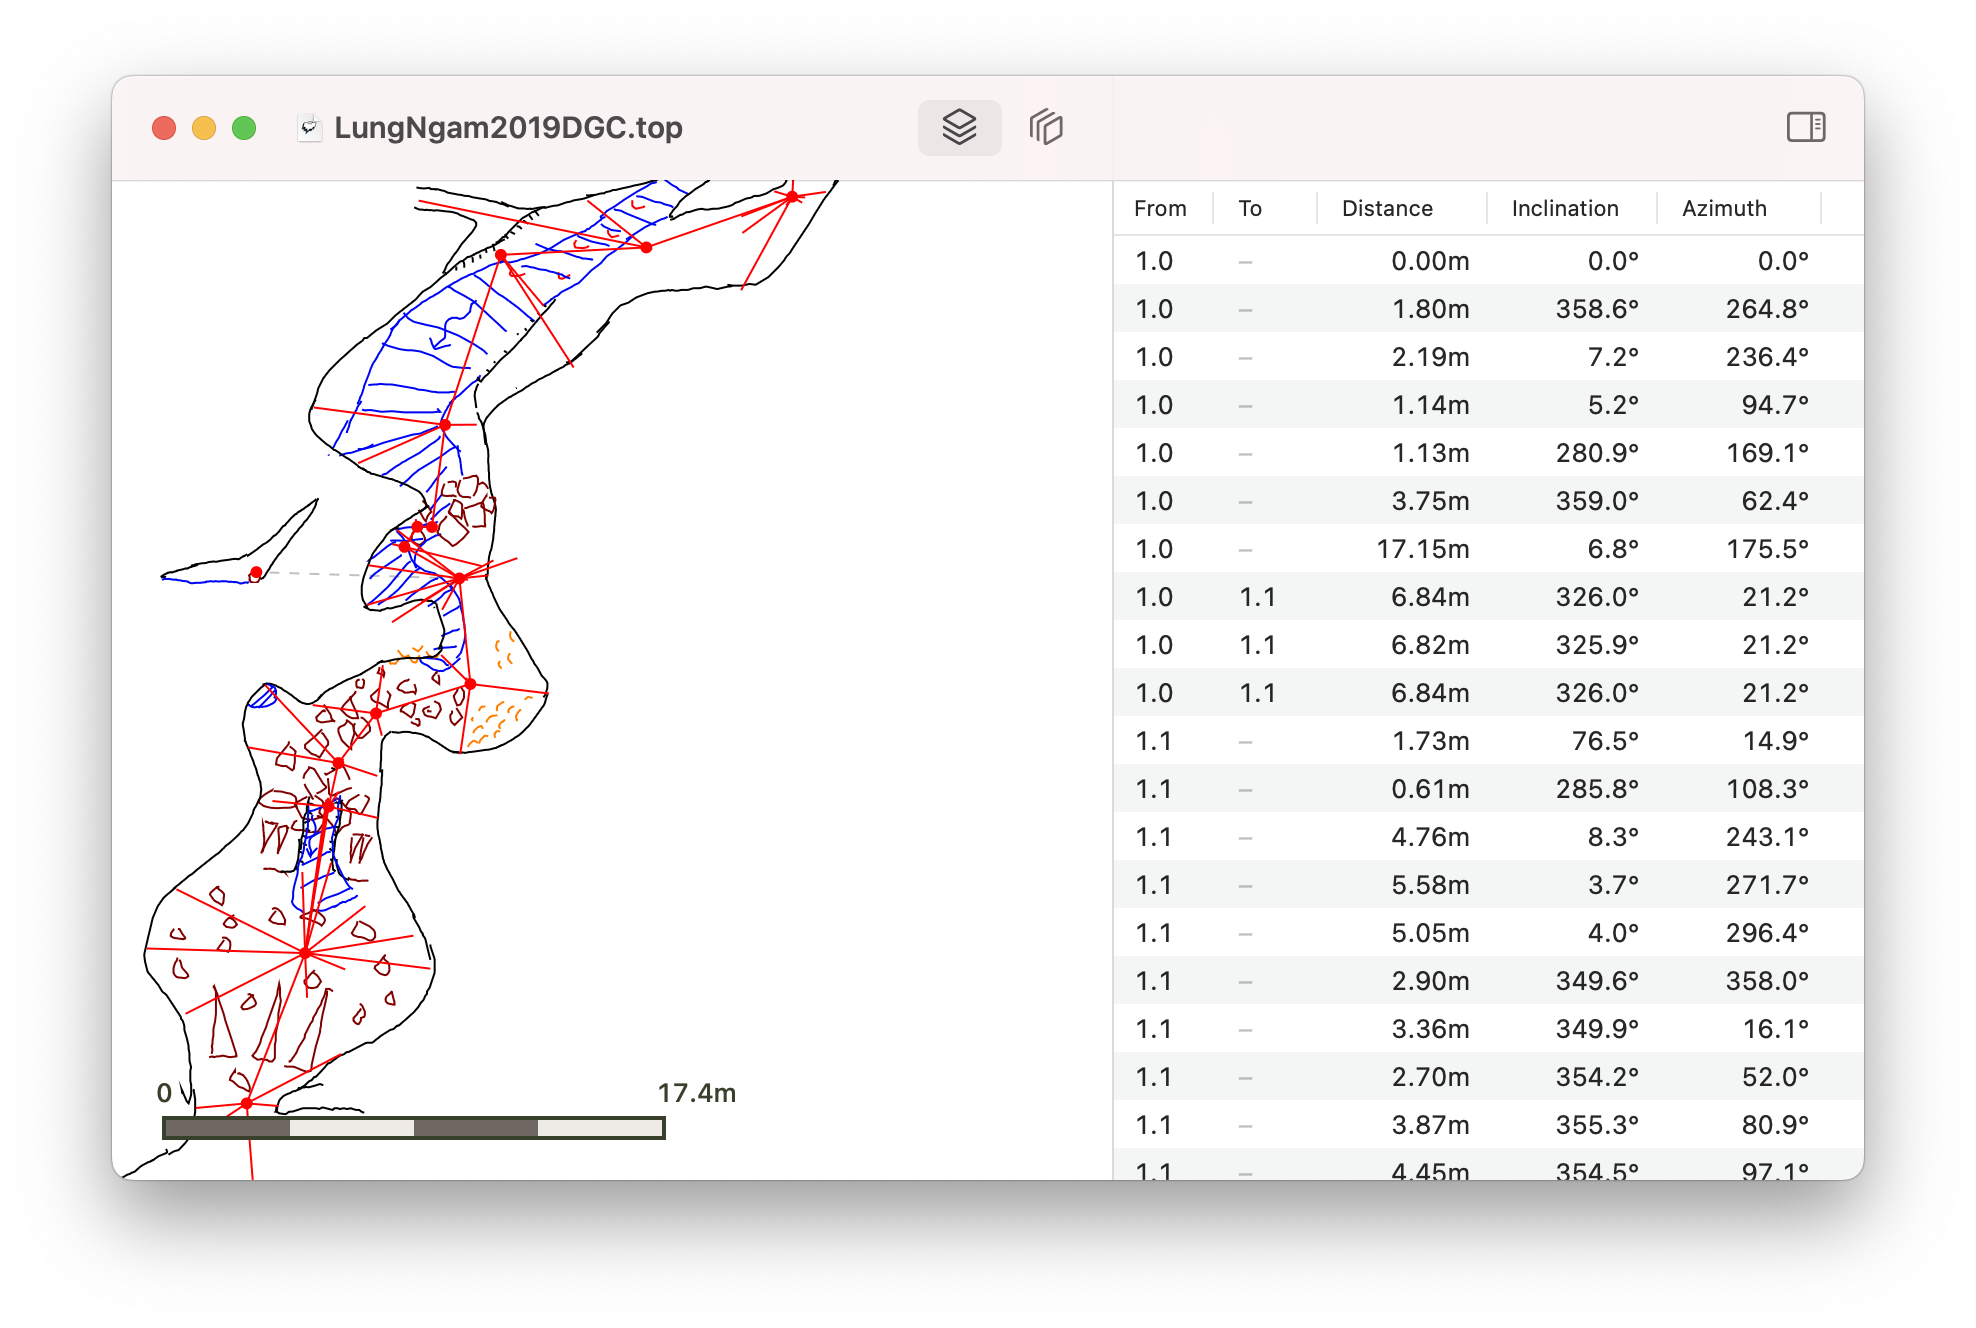Switch to the side view icon
This screenshot has width=1976, height=1328.
1046,127
